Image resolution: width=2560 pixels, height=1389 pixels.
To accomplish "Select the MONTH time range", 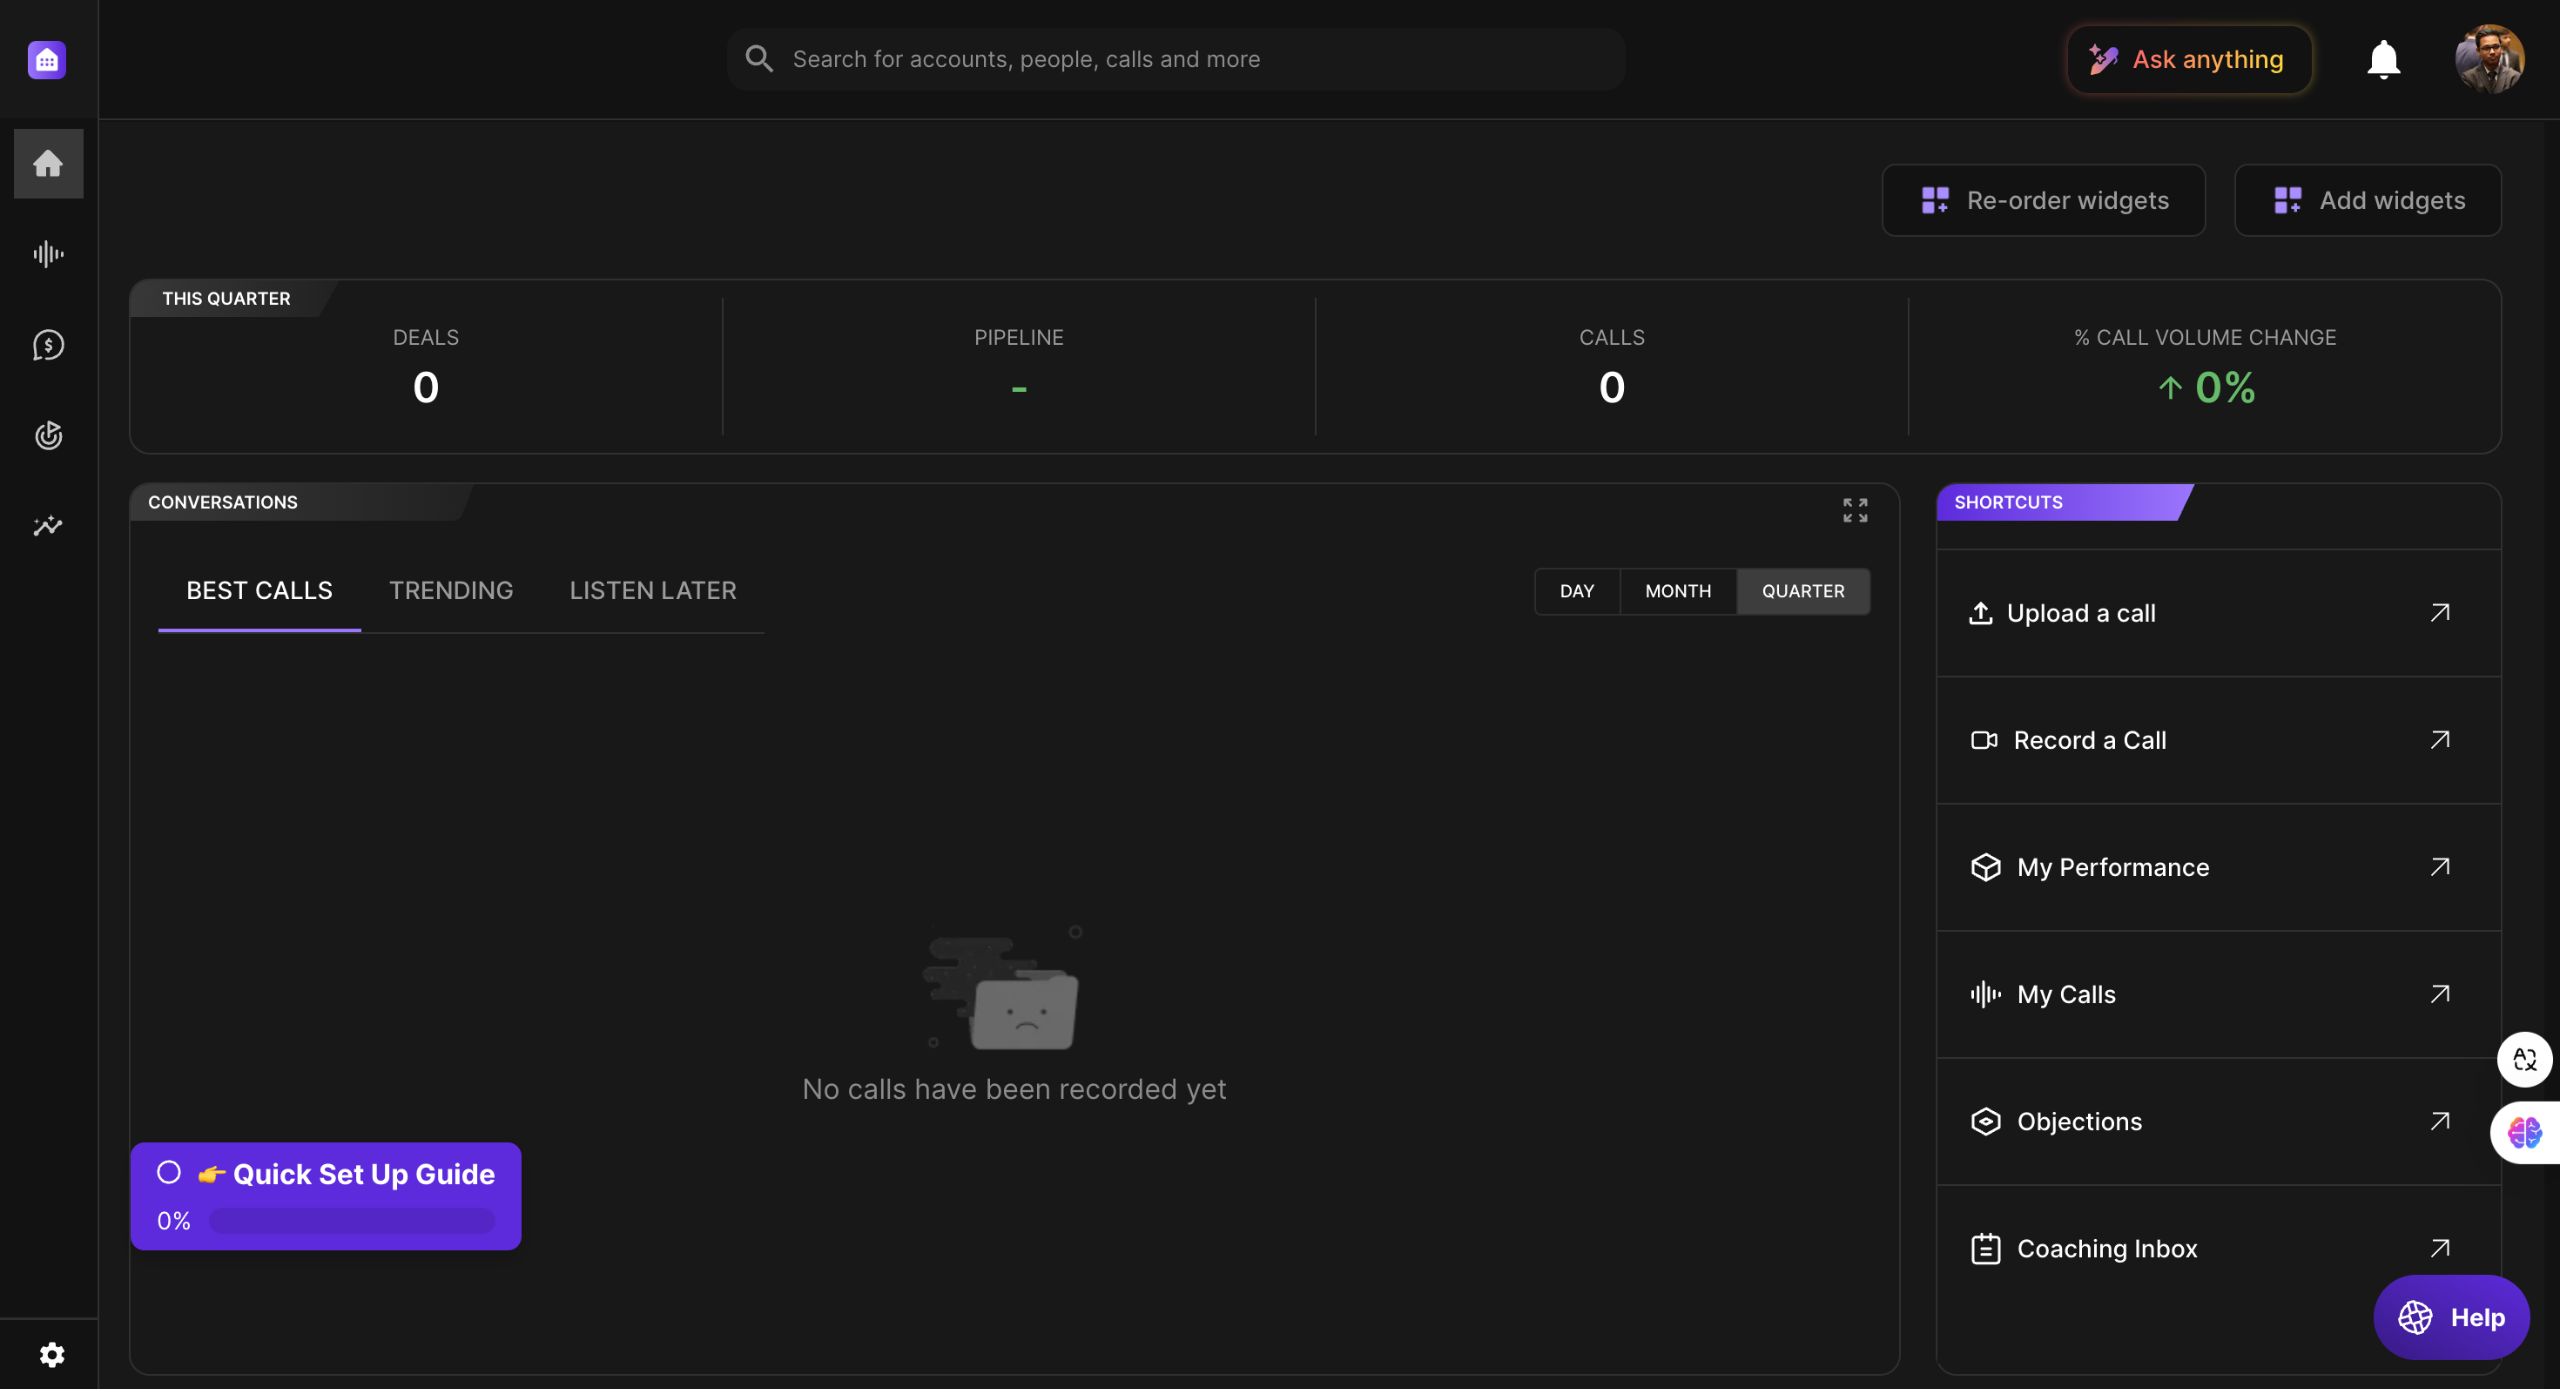I will pos(1677,591).
